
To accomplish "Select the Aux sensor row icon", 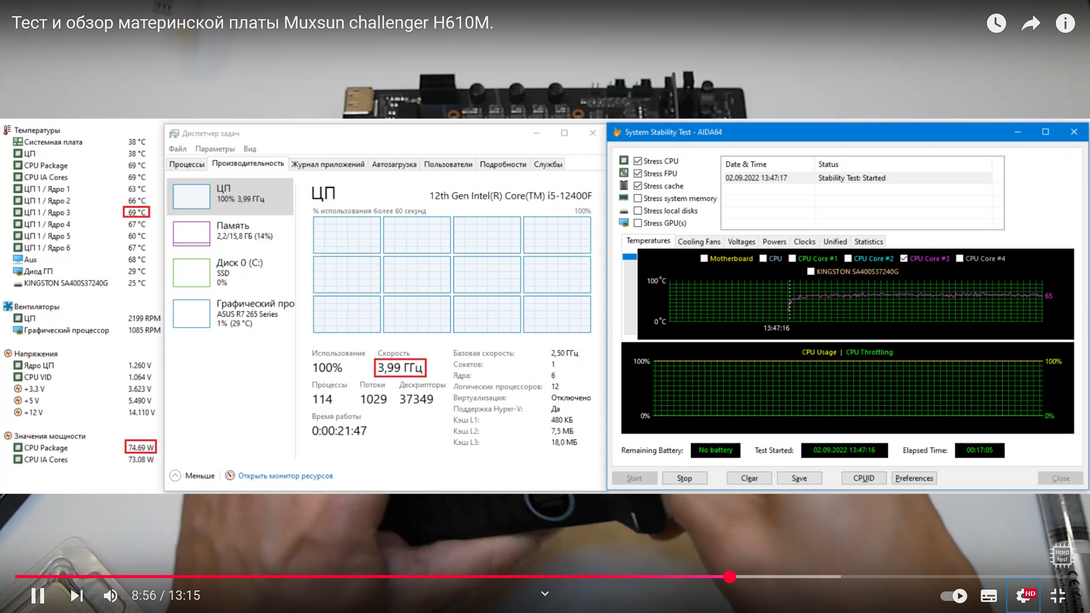I will (x=18, y=259).
